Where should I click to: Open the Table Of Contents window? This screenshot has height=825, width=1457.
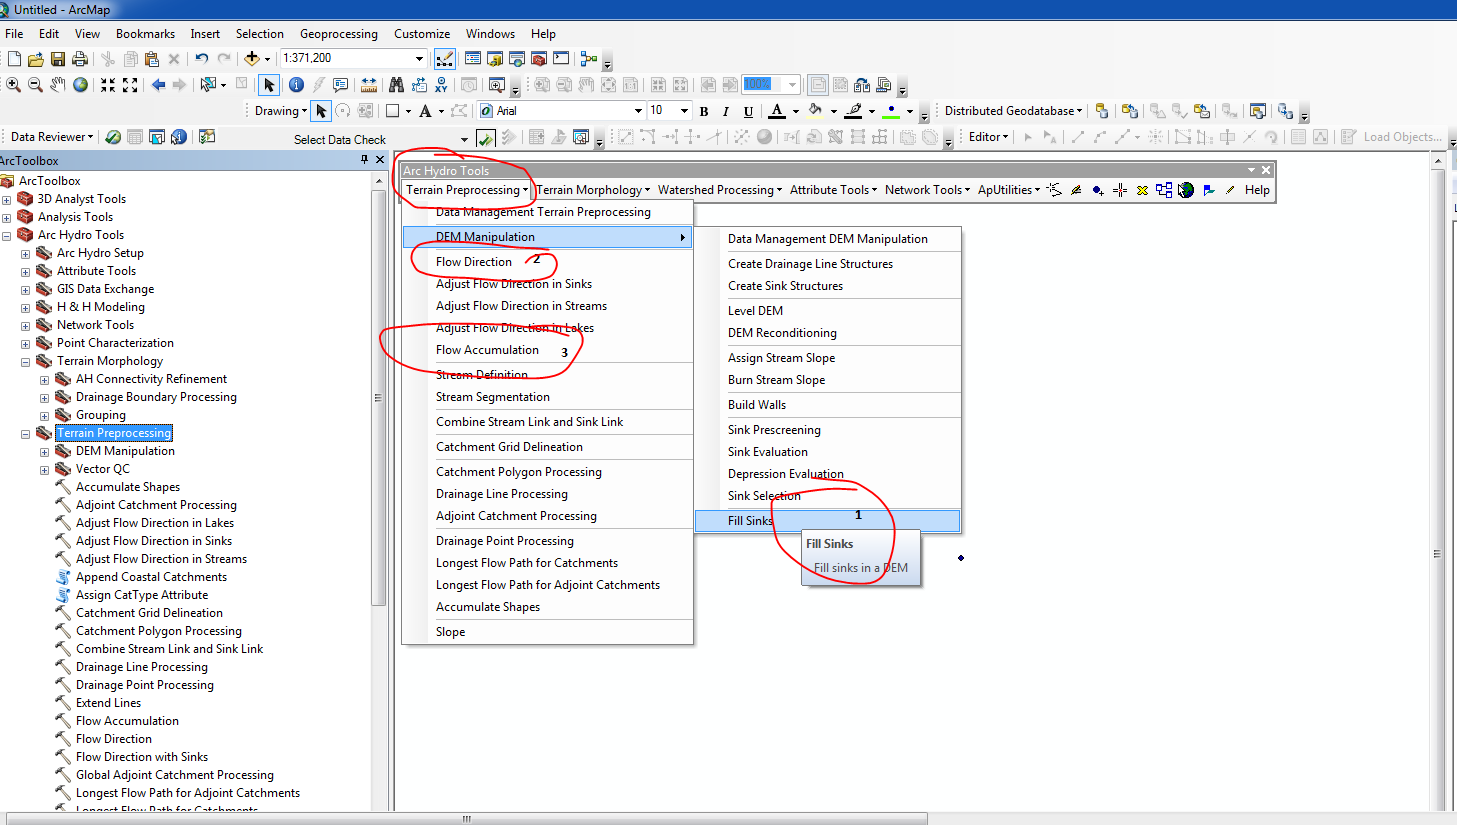473,59
